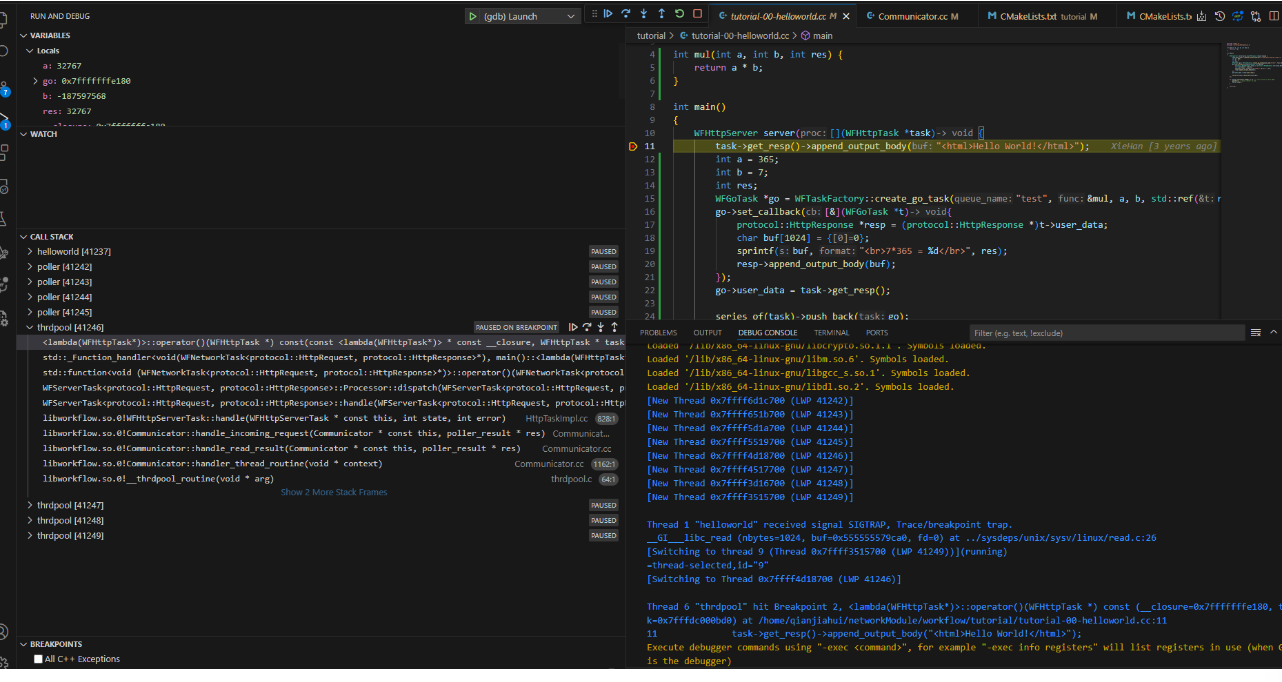The height and width of the screenshot is (682, 1282).
Task: Expand the helloworld [41237] thread
Action: [30, 252]
